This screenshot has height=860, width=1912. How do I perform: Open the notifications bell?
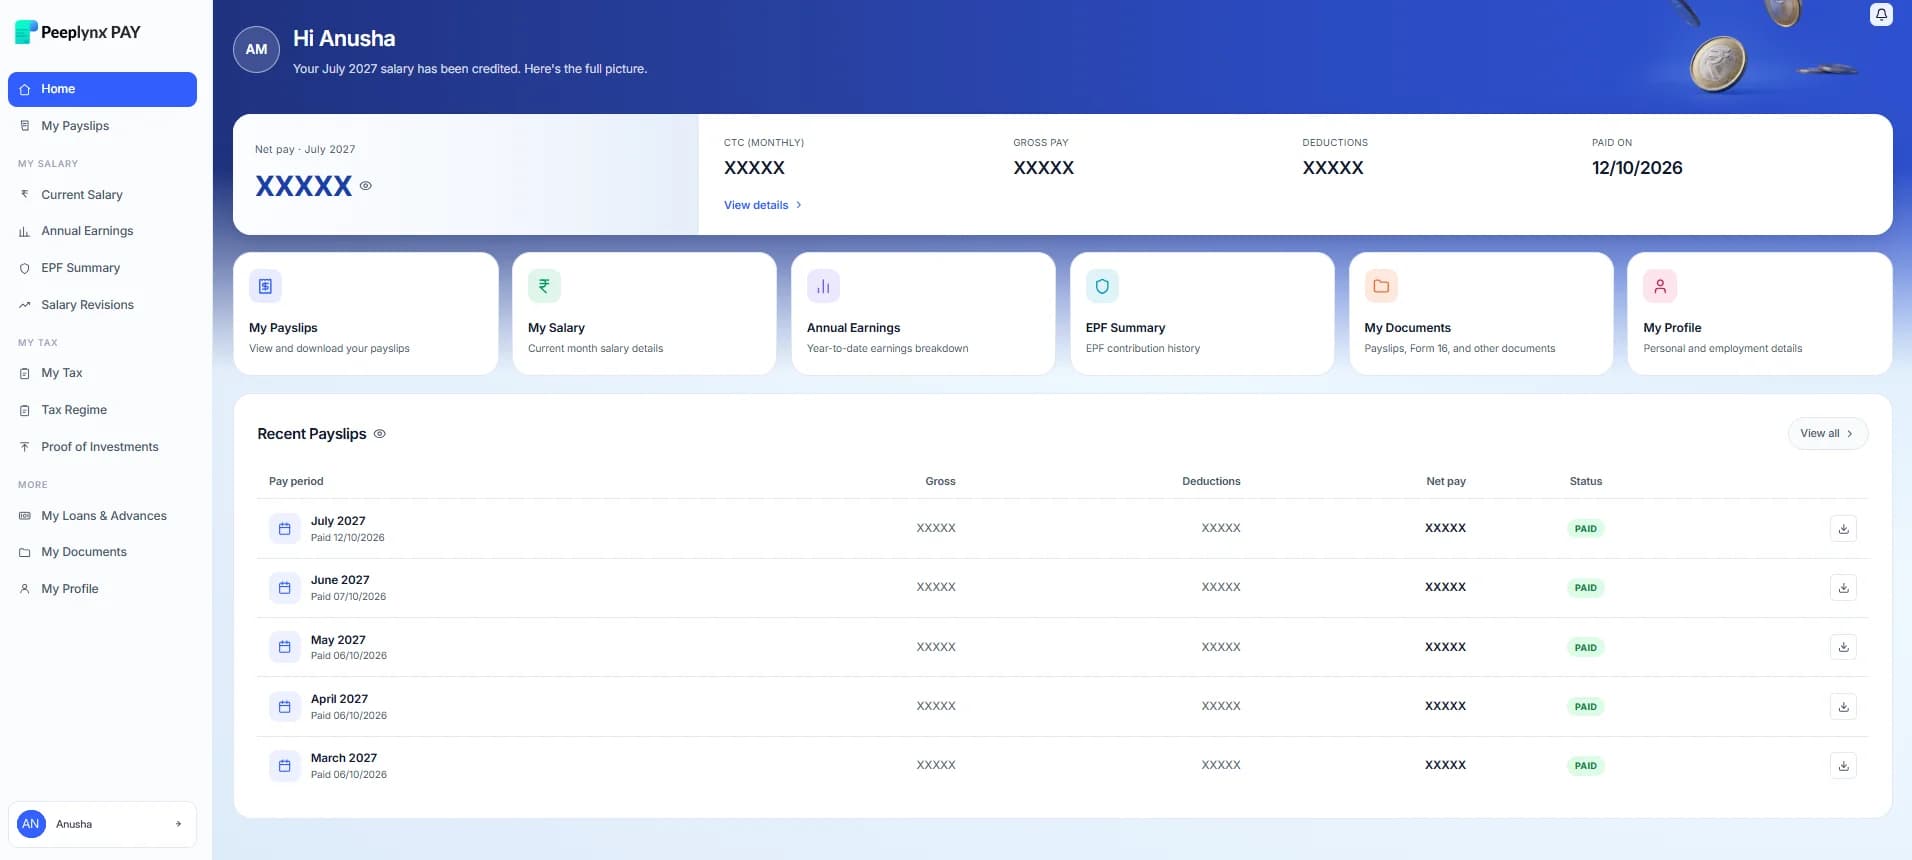(x=1881, y=15)
